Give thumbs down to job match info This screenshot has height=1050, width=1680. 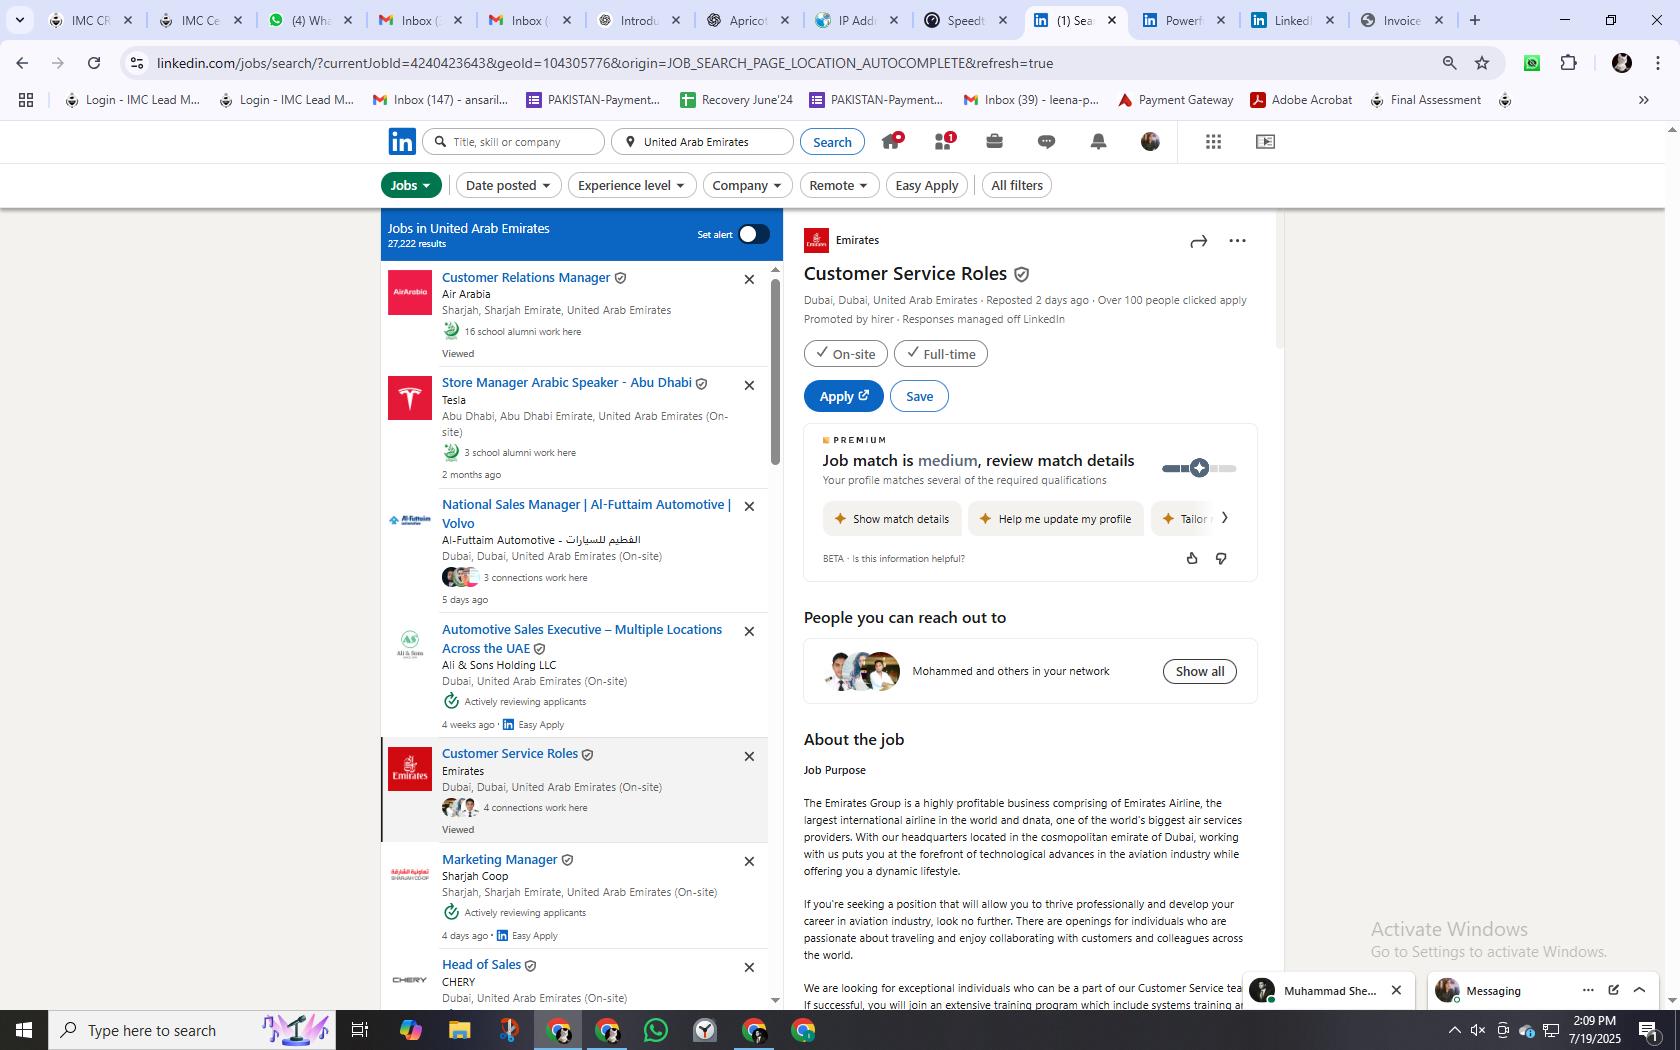[1221, 558]
